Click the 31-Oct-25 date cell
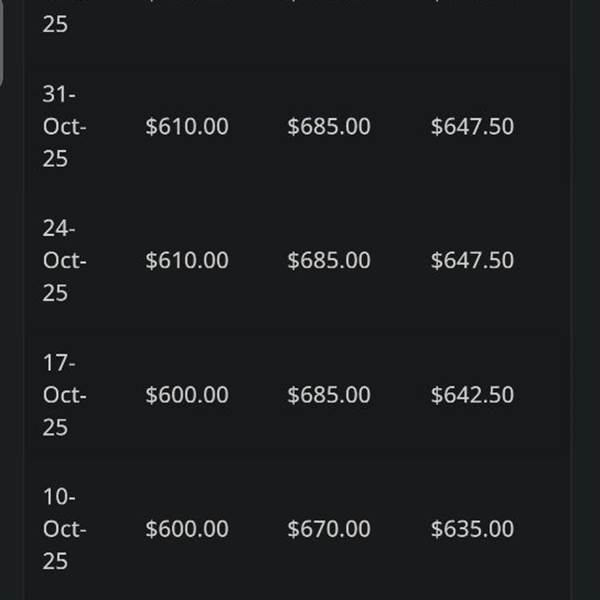The image size is (600, 600). pyautogui.click(x=64, y=127)
